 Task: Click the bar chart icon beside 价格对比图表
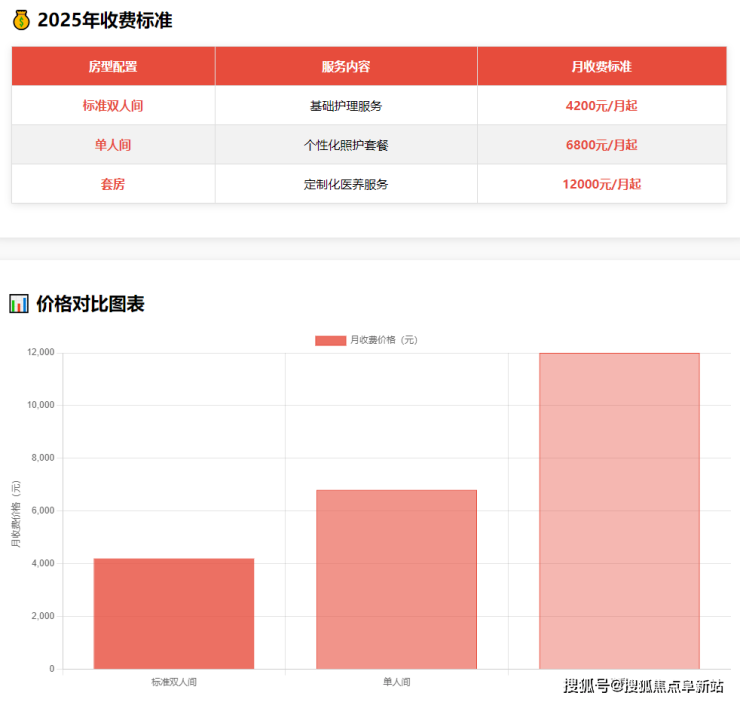(x=19, y=304)
